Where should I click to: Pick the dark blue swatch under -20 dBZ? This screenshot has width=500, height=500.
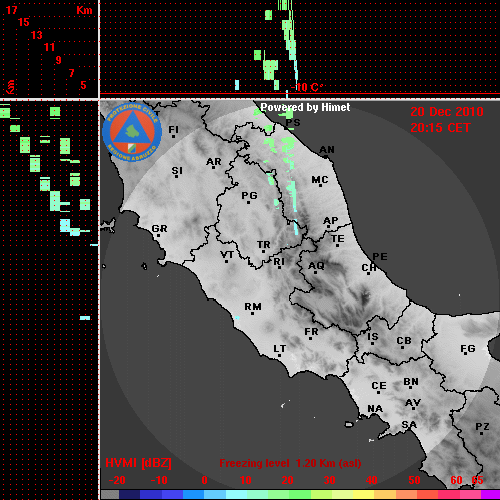click(129, 495)
